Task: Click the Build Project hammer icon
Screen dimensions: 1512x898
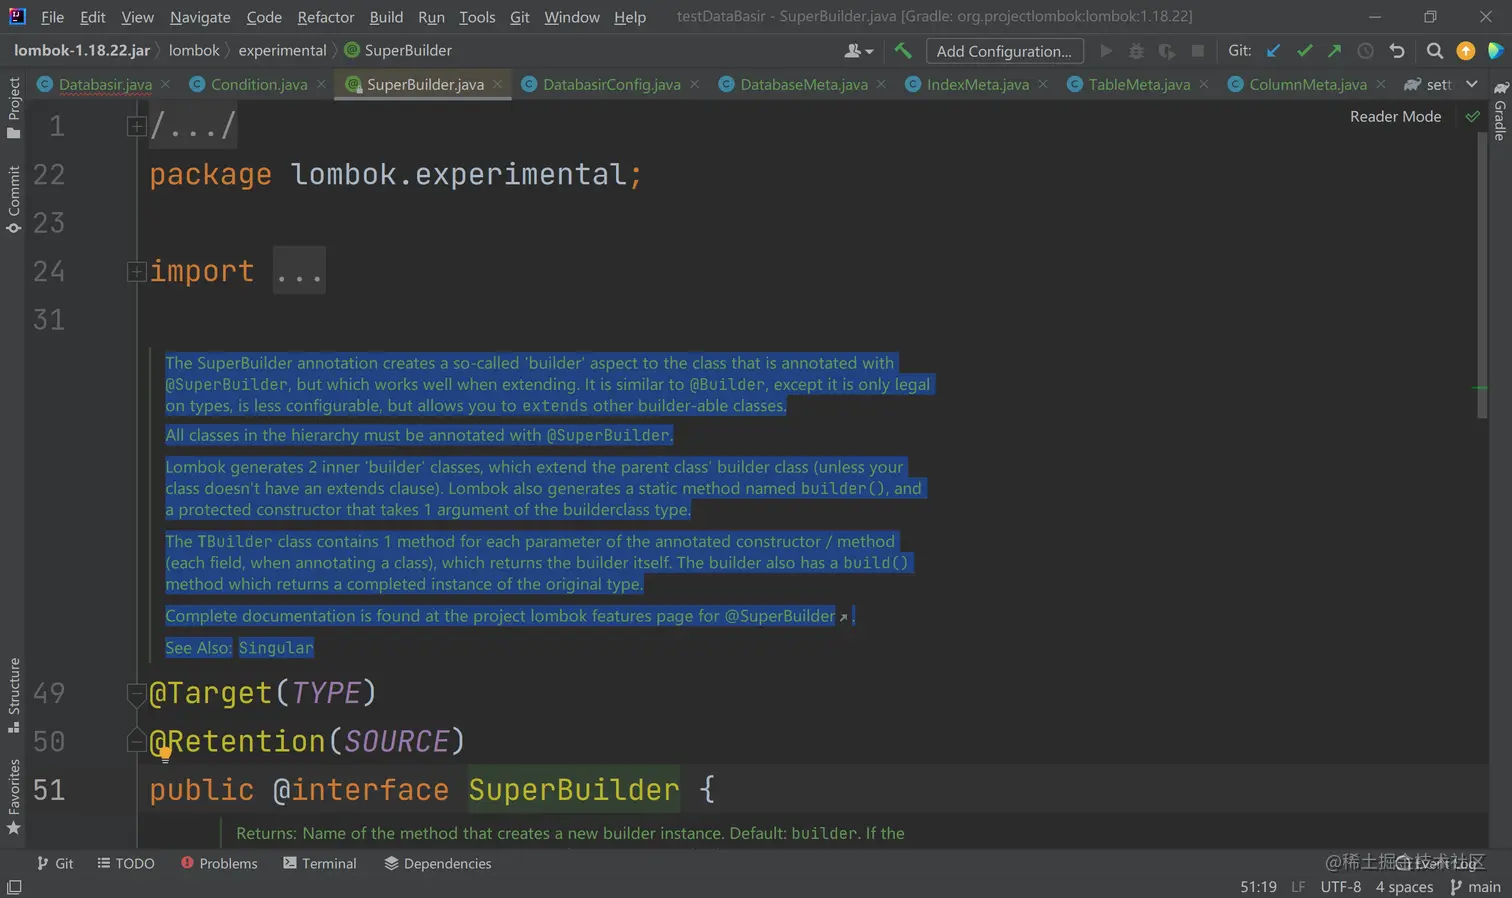Action: click(x=903, y=51)
